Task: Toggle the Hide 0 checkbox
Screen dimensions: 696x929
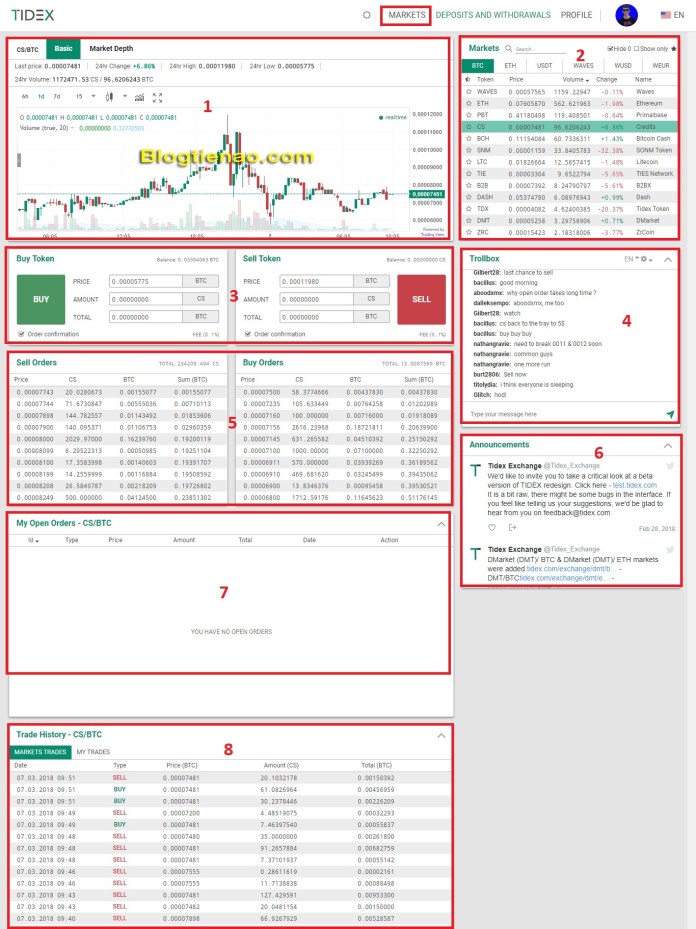Action: coord(610,49)
